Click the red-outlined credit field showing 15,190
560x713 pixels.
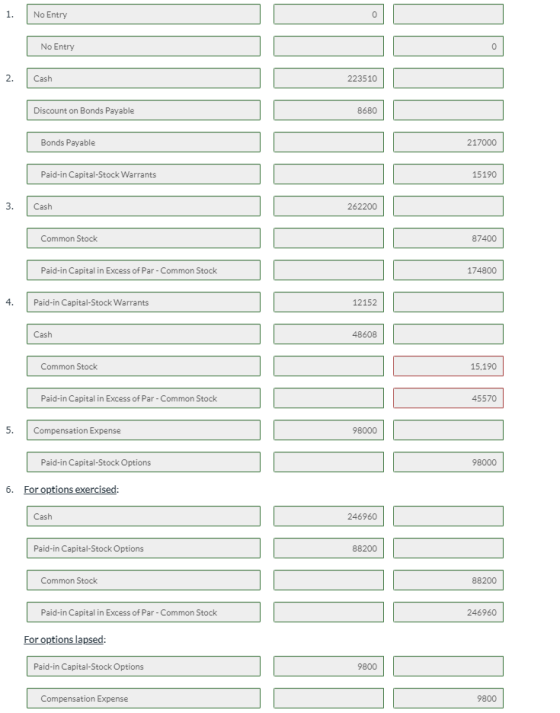(x=448, y=367)
